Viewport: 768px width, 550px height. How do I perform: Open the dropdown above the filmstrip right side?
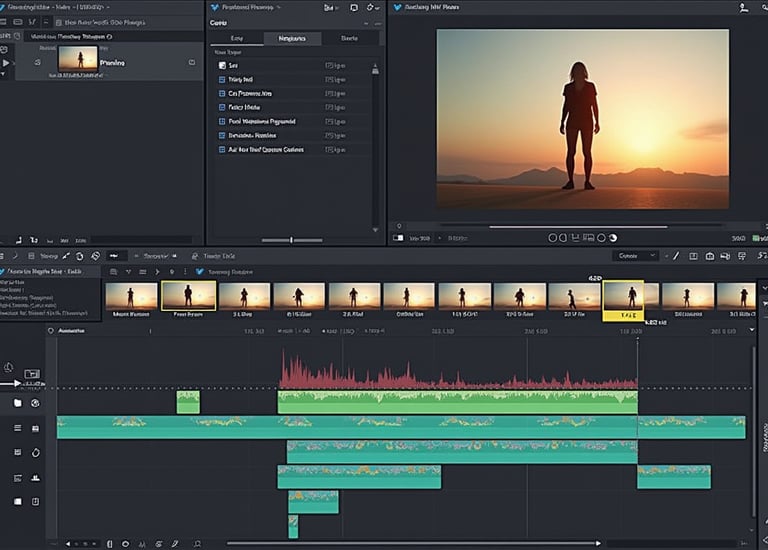(x=636, y=256)
